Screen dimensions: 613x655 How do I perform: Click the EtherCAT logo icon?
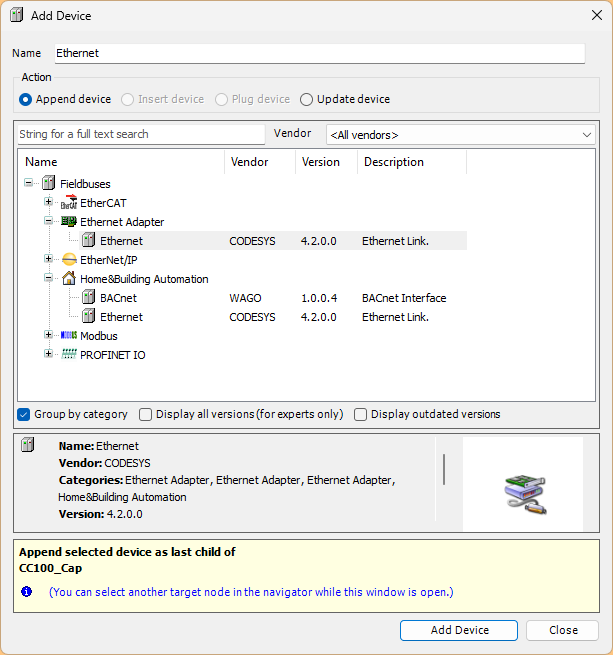tap(69, 202)
